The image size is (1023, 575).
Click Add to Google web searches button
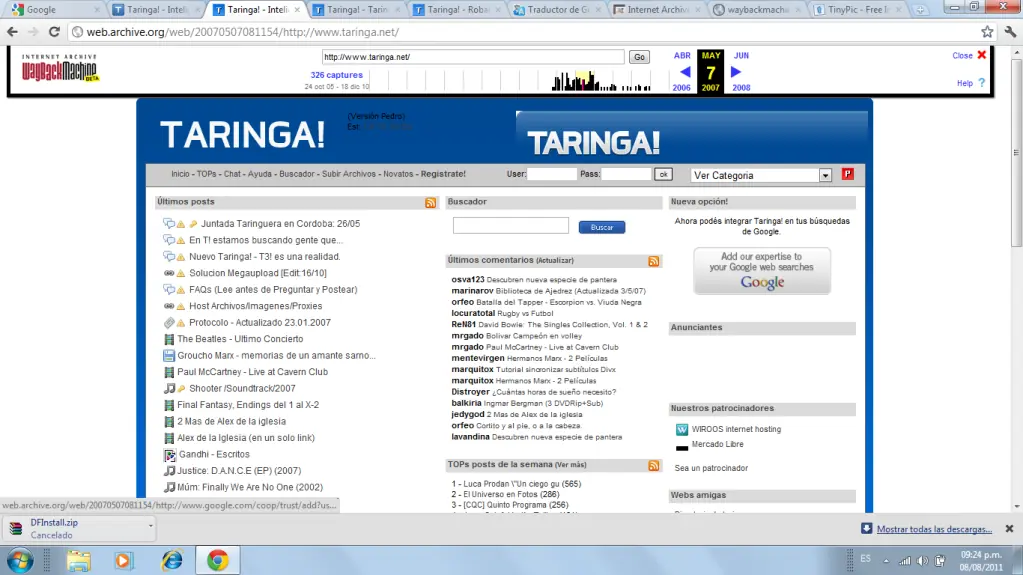tap(762, 270)
